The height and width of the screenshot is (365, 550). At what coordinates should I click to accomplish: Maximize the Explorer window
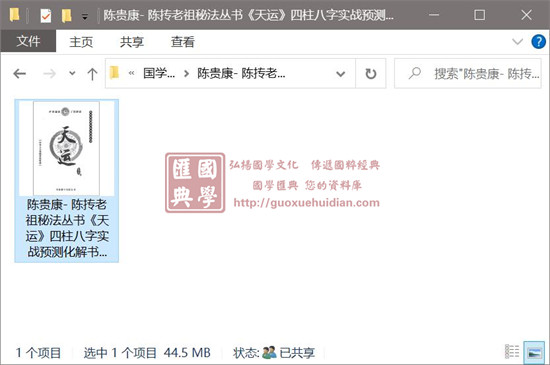tap(479, 15)
